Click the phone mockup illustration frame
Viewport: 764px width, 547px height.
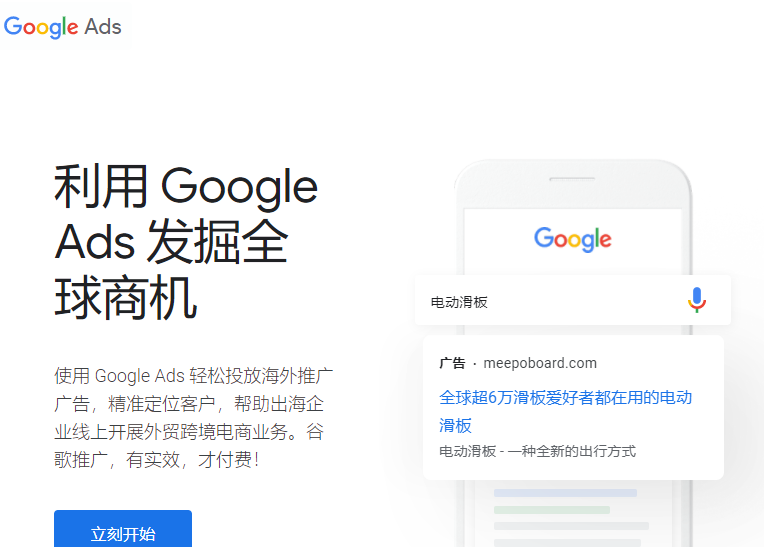click(x=573, y=353)
